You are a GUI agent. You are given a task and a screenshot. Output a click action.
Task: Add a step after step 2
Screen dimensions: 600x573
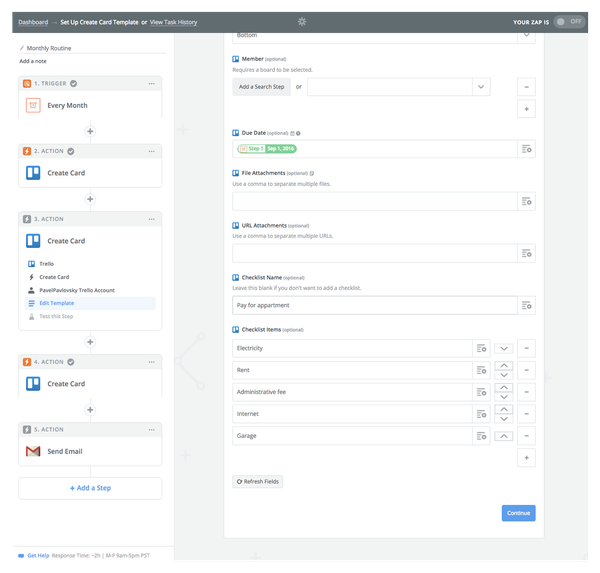[90, 199]
